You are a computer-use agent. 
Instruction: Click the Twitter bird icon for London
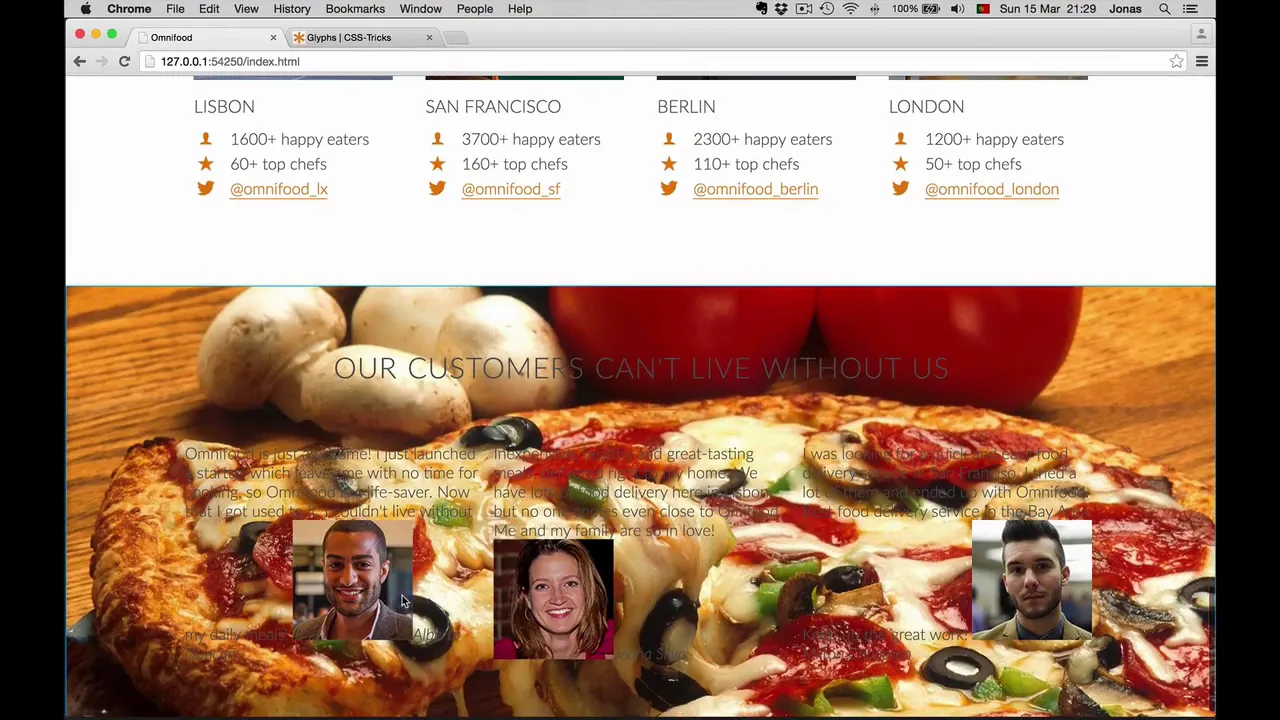point(901,188)
